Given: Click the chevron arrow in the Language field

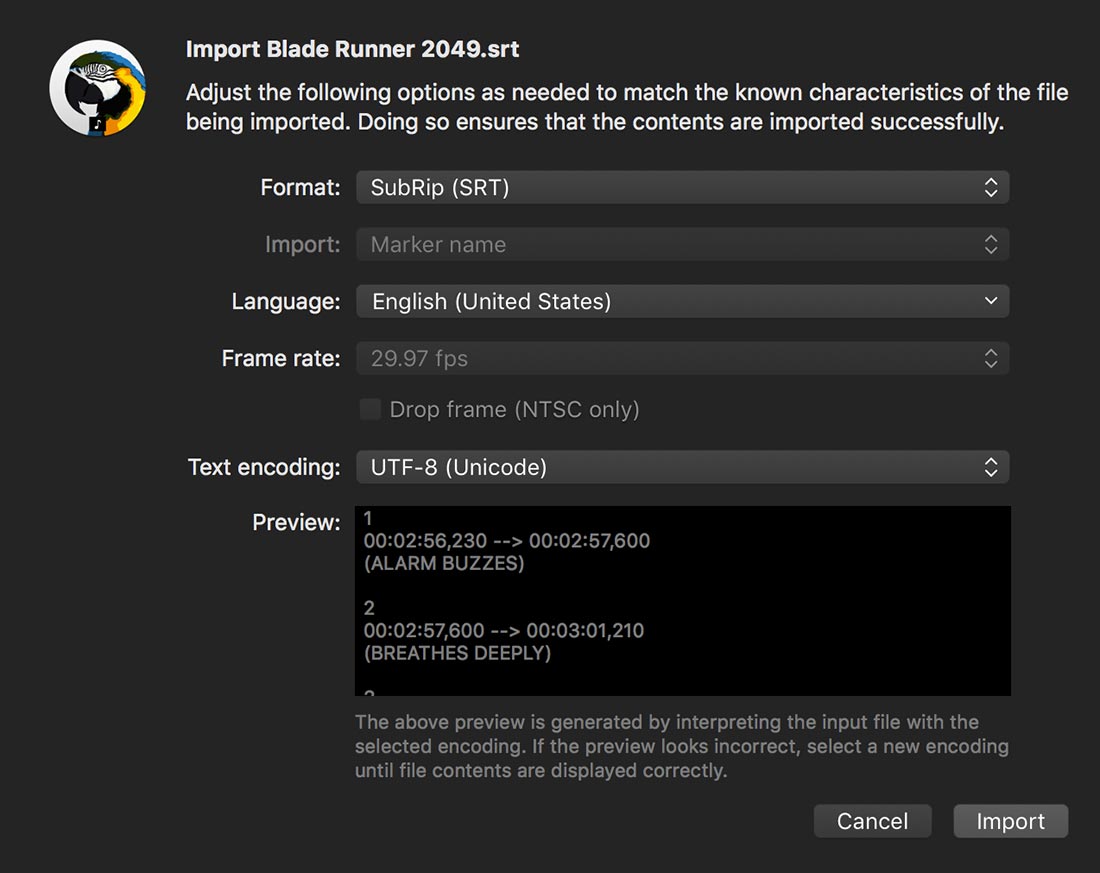Looking at the screenshot, I should coord(990,301).
